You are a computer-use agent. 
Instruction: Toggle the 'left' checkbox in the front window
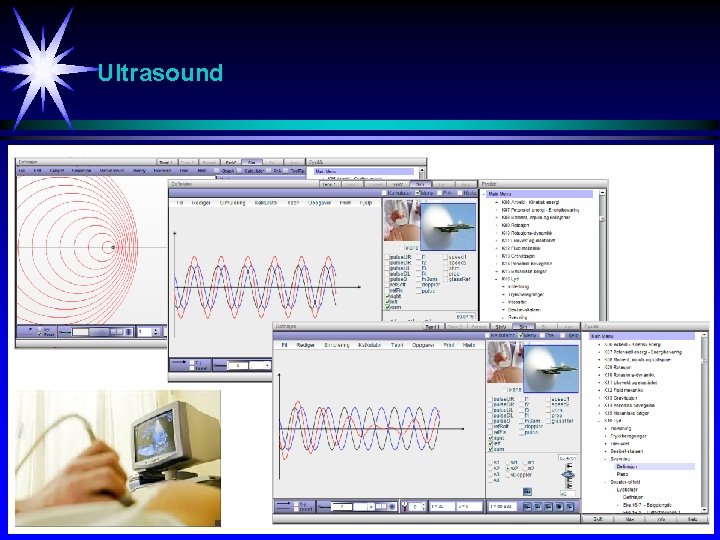click(x=490, y=444)
